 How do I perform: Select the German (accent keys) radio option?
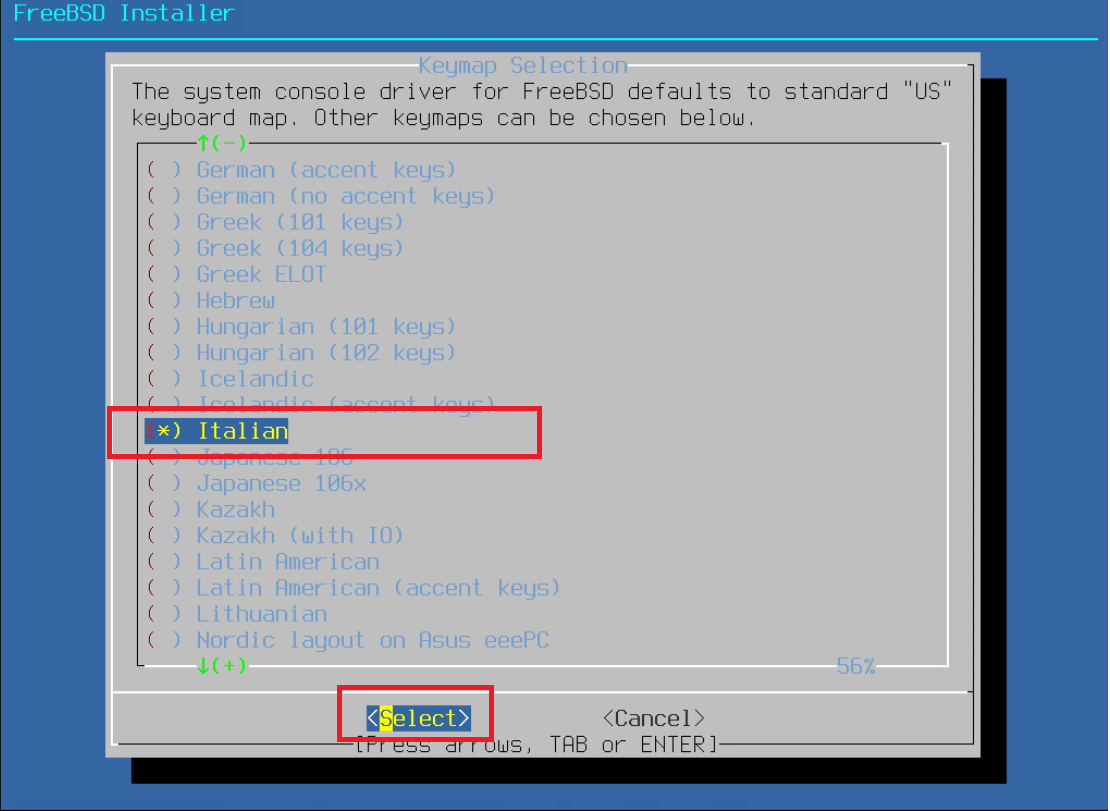(301, 171)
